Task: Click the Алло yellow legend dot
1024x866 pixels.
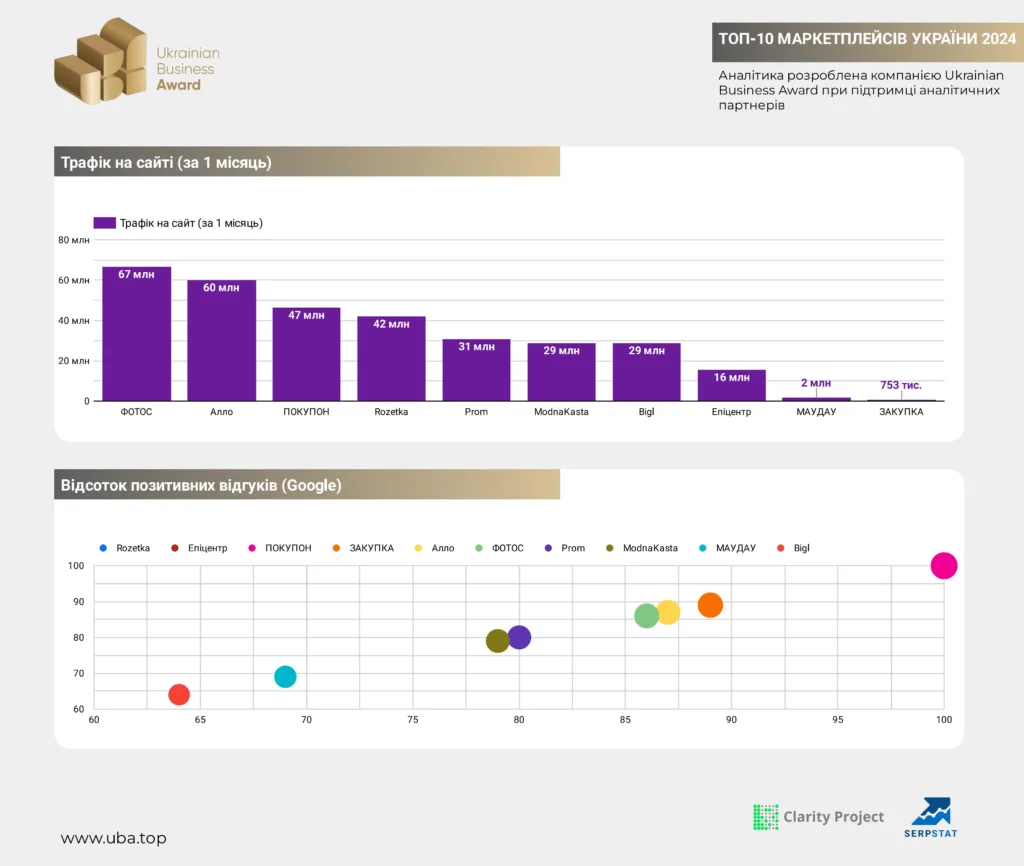Action: 419,548
